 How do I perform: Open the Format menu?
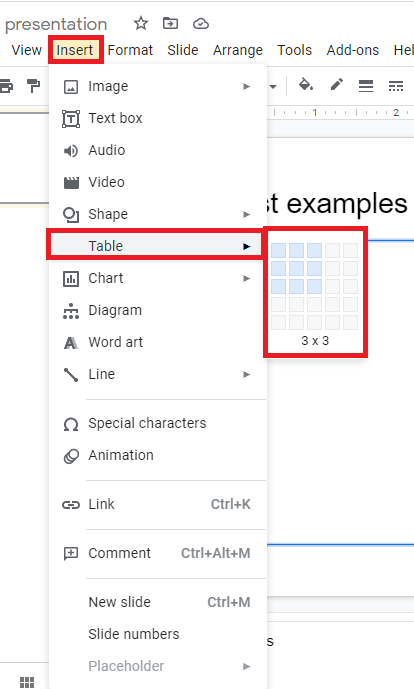(130, 50)
